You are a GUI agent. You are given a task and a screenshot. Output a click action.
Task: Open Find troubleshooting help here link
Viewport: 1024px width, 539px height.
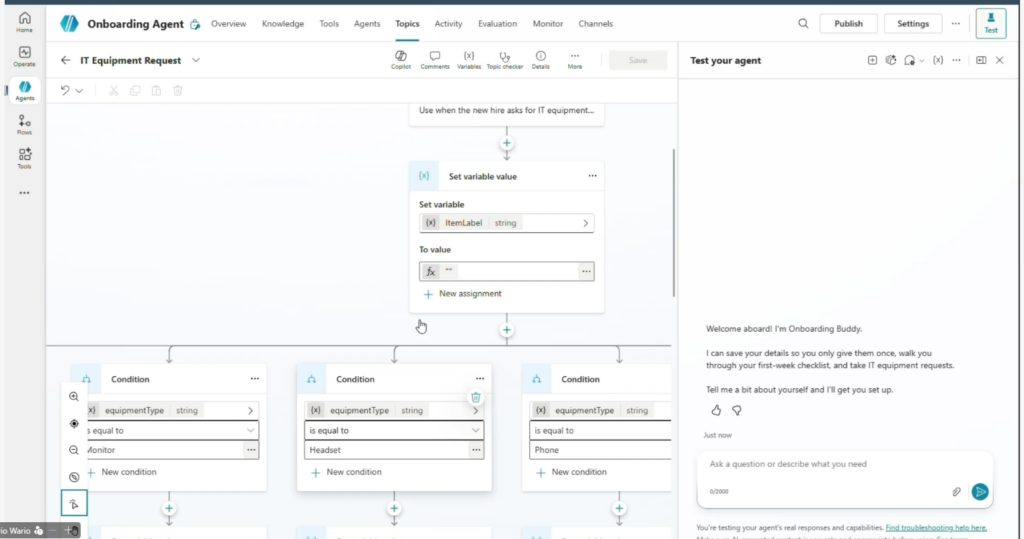(x=936, y=527)
